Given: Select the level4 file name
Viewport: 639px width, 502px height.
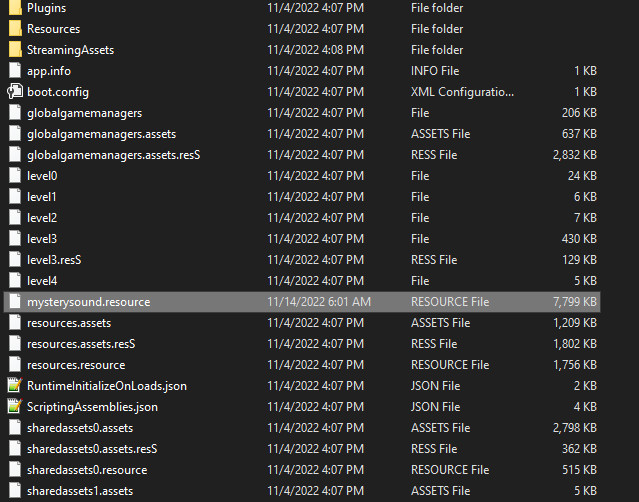Looking at the screenshot, I should (x=42, y=281).
